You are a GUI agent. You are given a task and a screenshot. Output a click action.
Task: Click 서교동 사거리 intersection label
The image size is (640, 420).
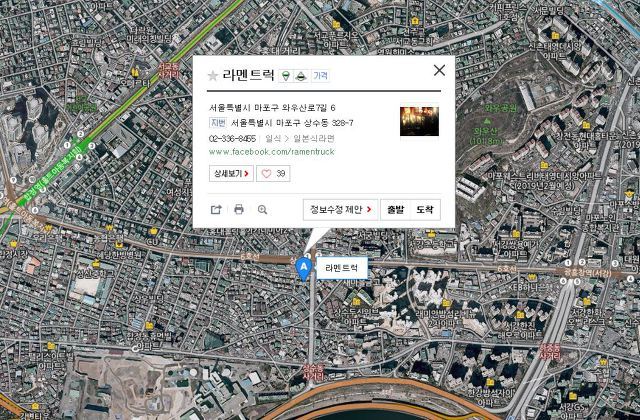168,70
